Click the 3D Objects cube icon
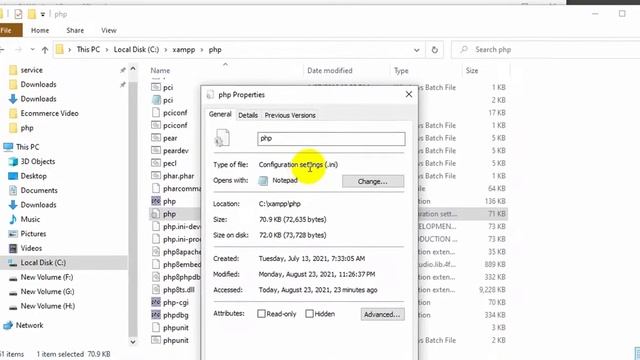 click(13, 162)
